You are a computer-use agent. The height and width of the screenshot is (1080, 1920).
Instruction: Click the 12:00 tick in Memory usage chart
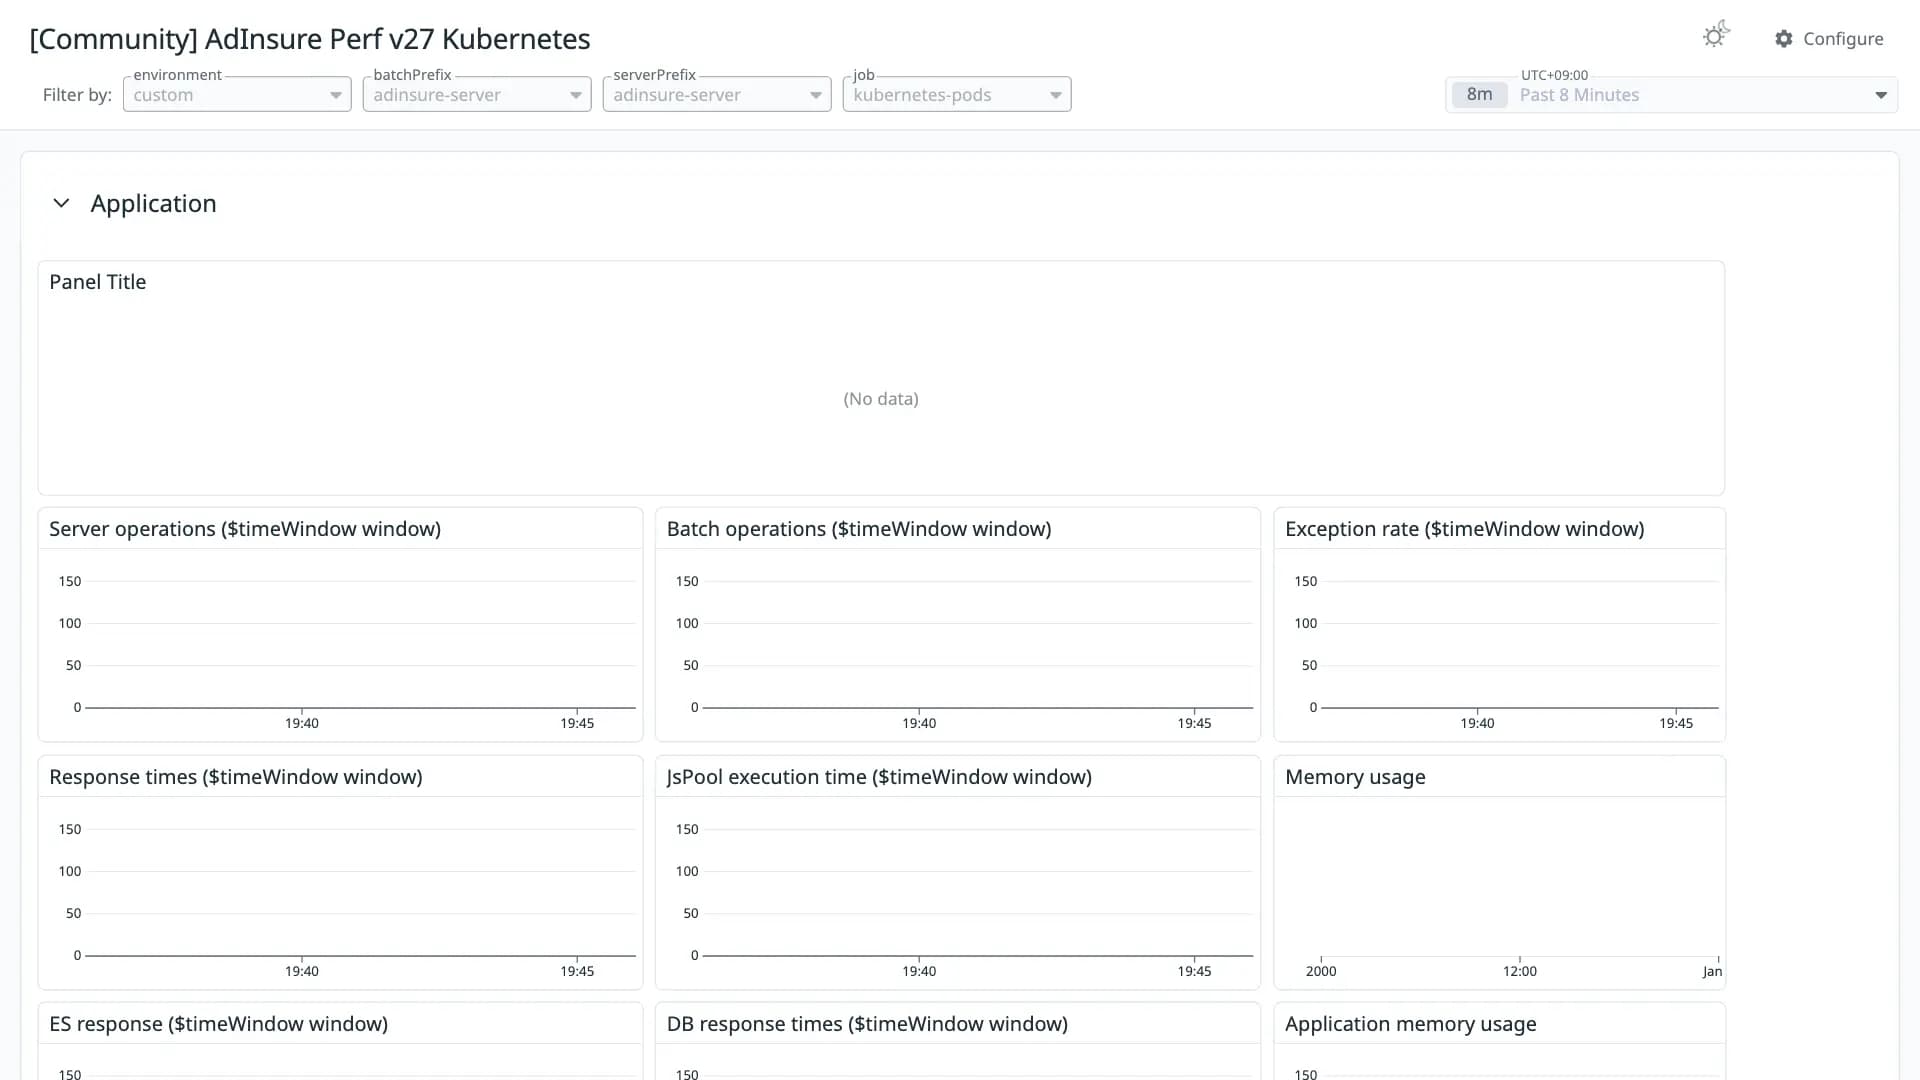pyautogui.click(x=1520, y=971)
